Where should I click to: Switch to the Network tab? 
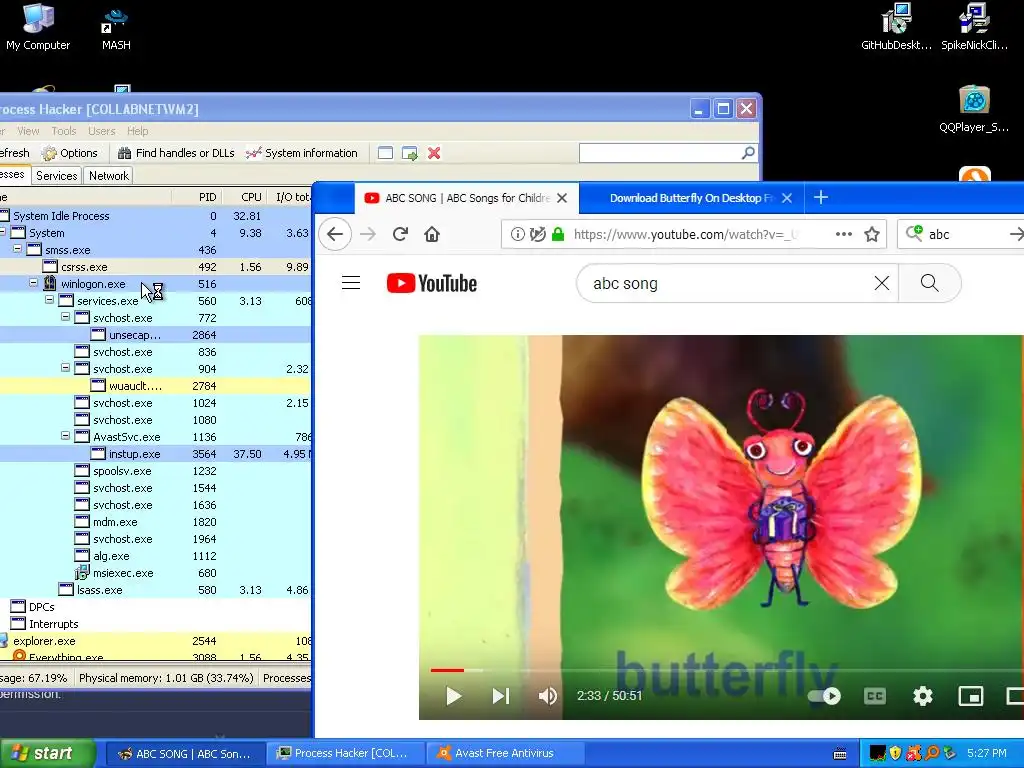point(109,176)
